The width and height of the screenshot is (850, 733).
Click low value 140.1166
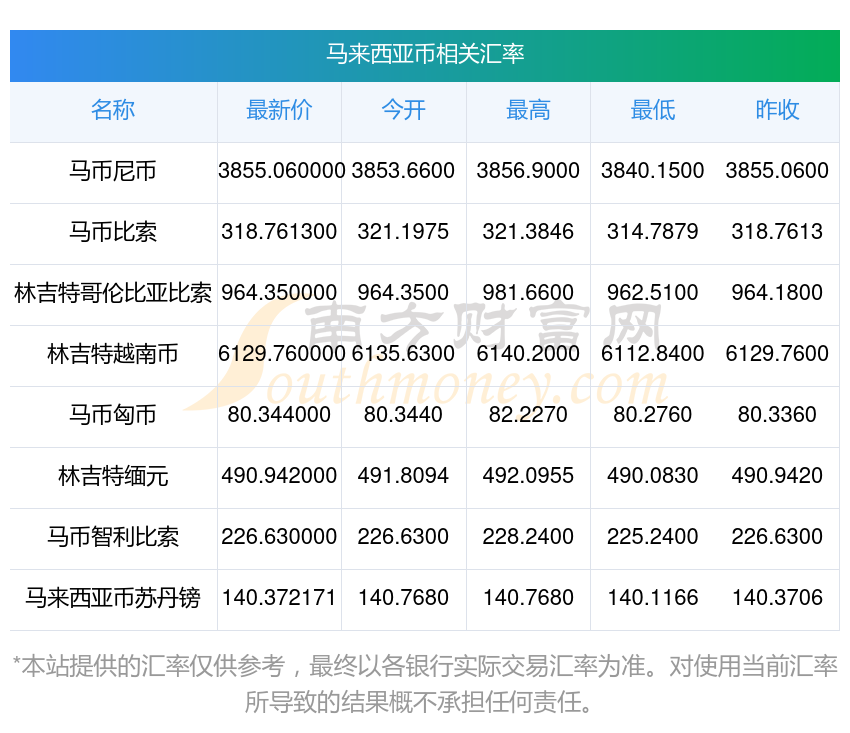tap(653, 598)
